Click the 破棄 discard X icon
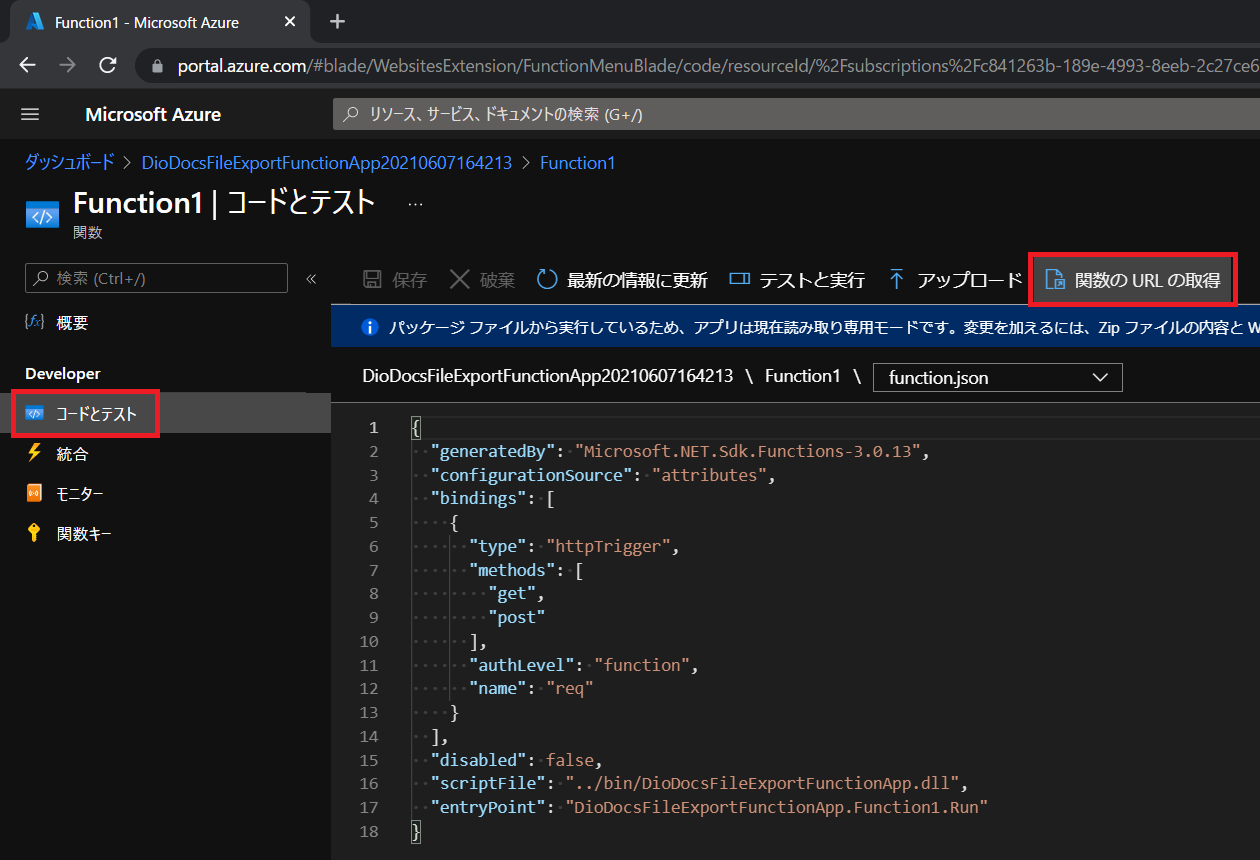 [x=460, y=280]
